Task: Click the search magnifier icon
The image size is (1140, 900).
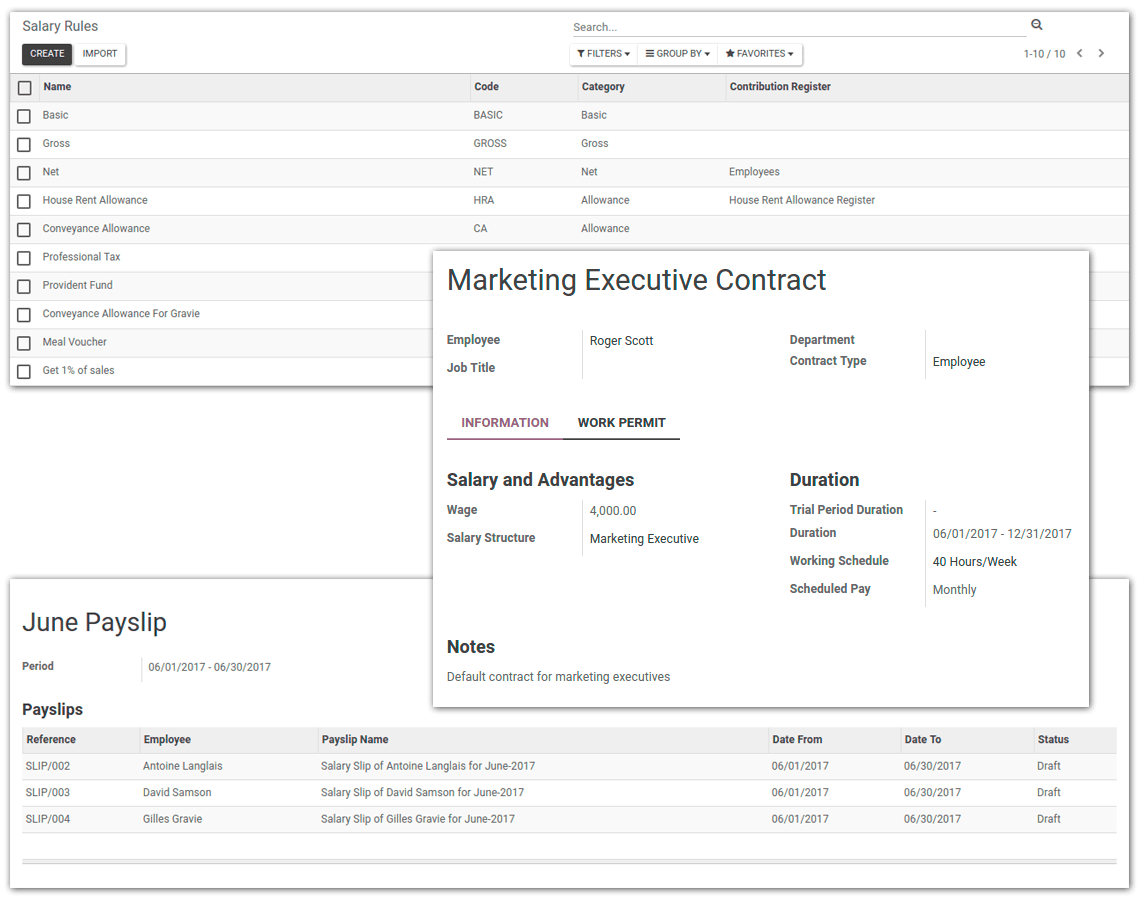Action: (x=1036, y=23)
